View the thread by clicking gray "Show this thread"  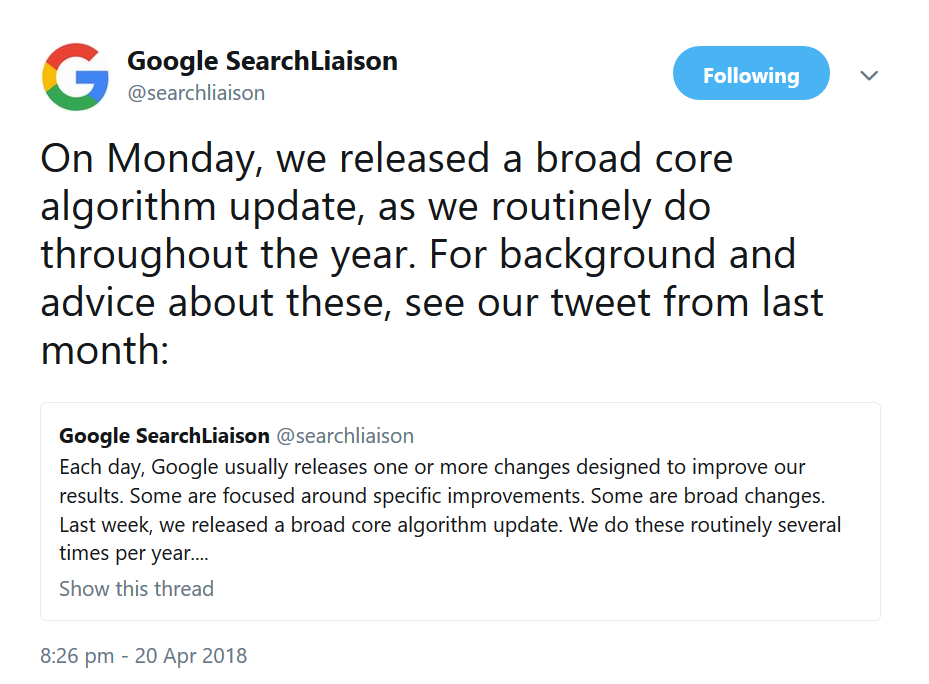coord(136,589)
